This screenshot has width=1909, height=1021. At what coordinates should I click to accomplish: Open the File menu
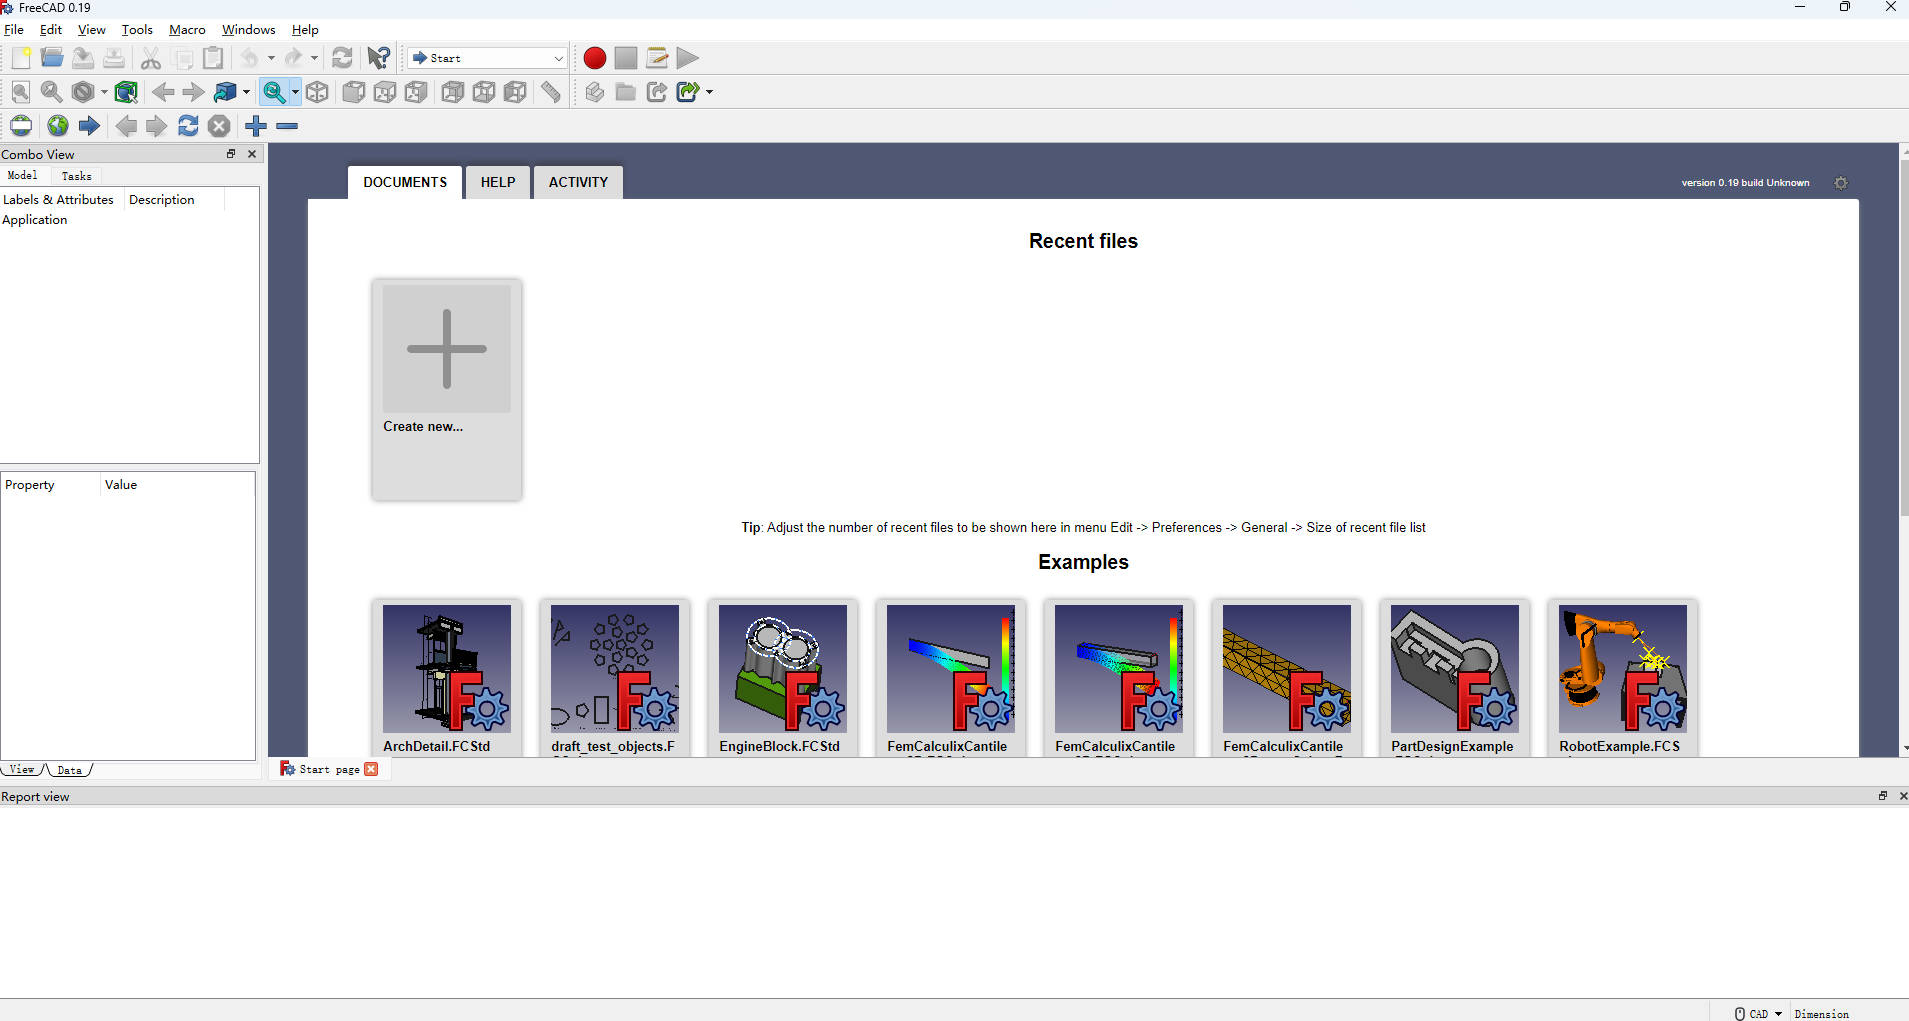(14, 29)
